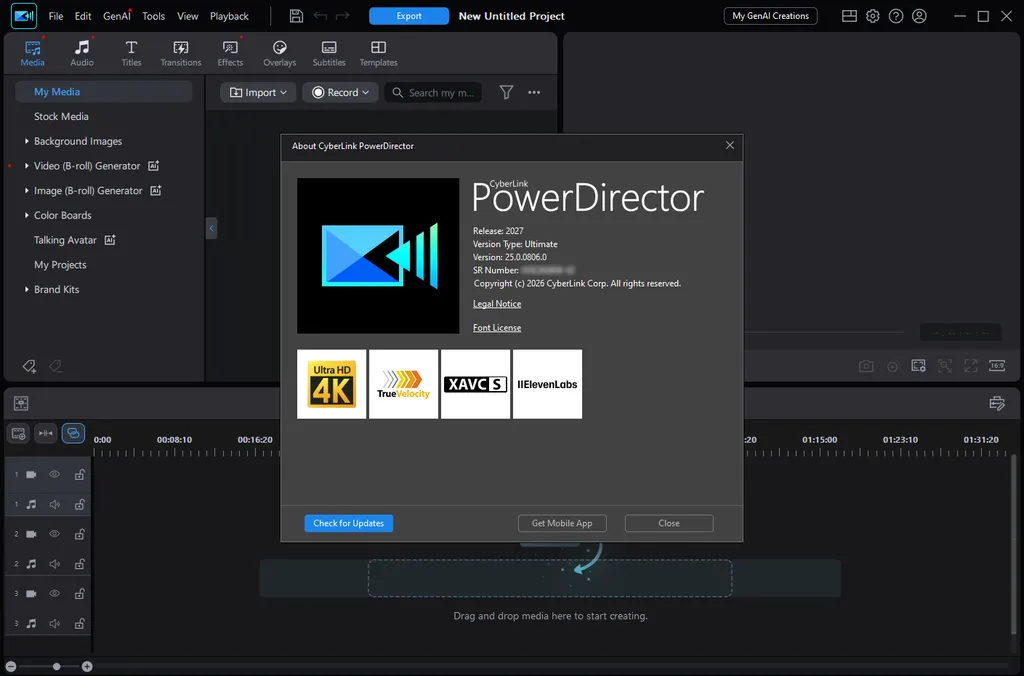Toggle preview fullscreen icon

pyautogui.click(x=970, y=366)
